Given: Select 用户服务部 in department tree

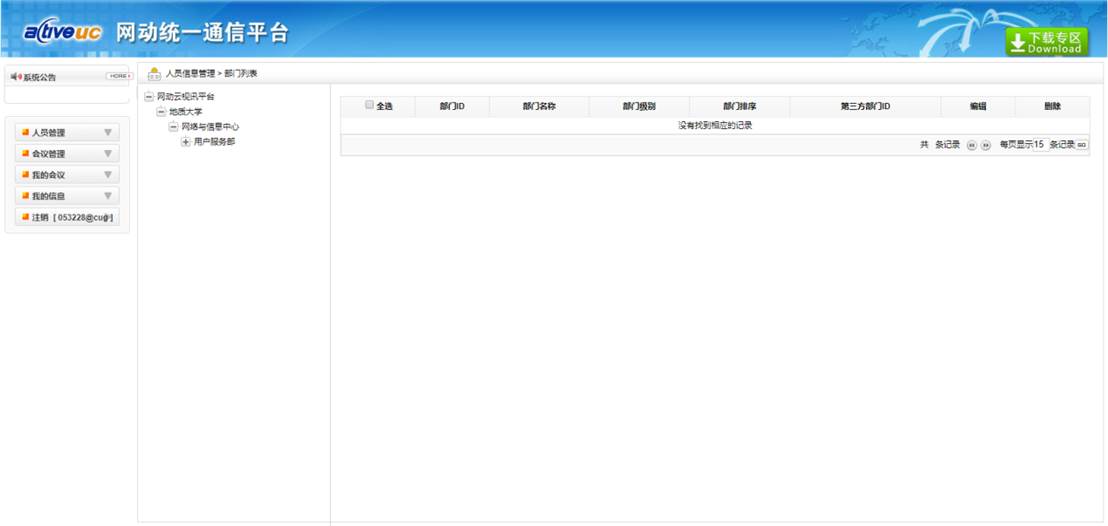Looking at the screenshot, I should 214,142.
